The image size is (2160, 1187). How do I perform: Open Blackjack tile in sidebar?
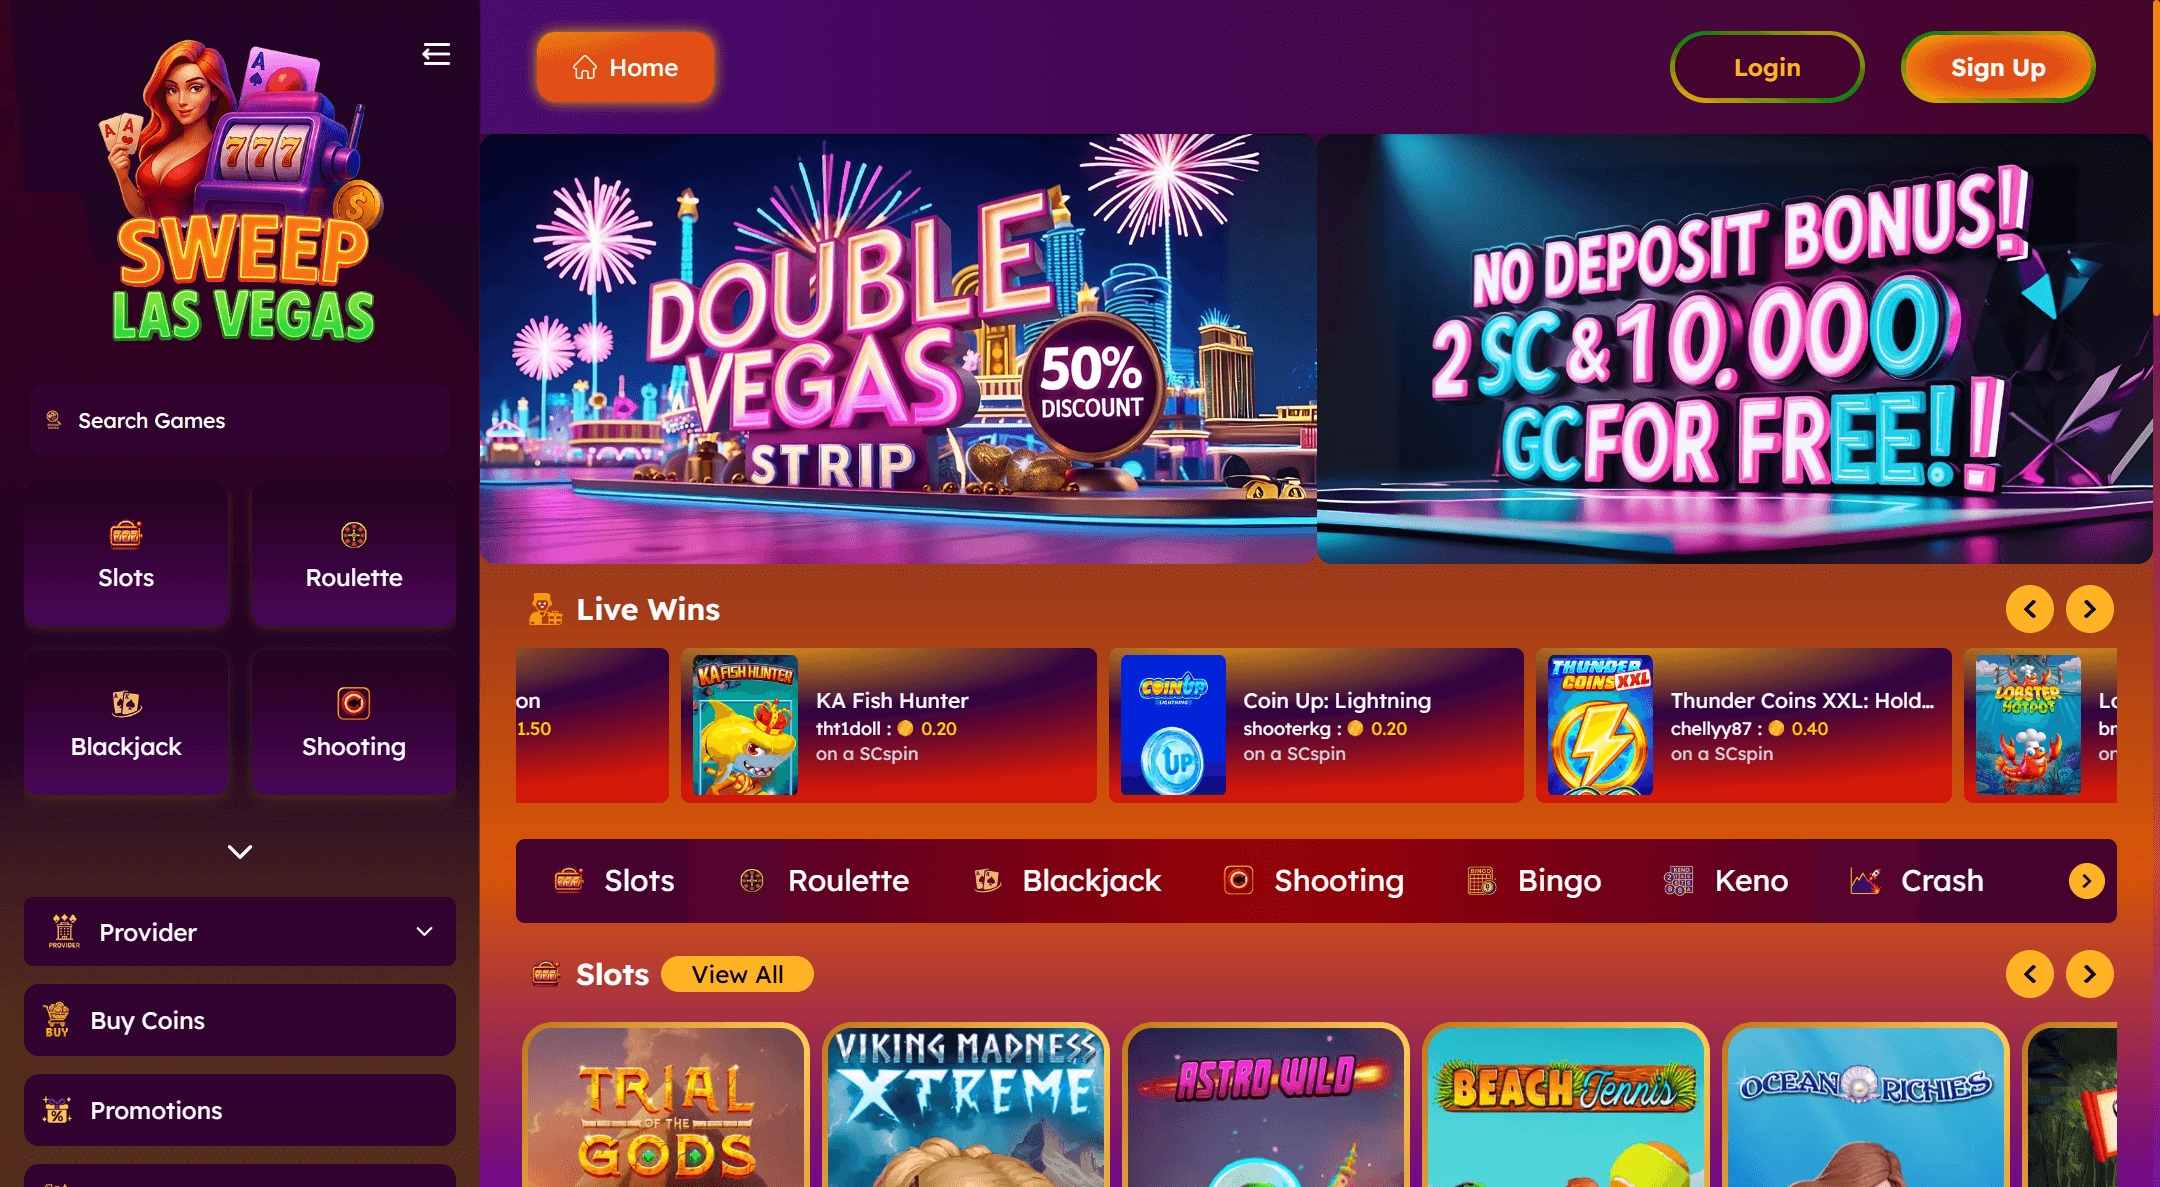click(x=126, y=723)
